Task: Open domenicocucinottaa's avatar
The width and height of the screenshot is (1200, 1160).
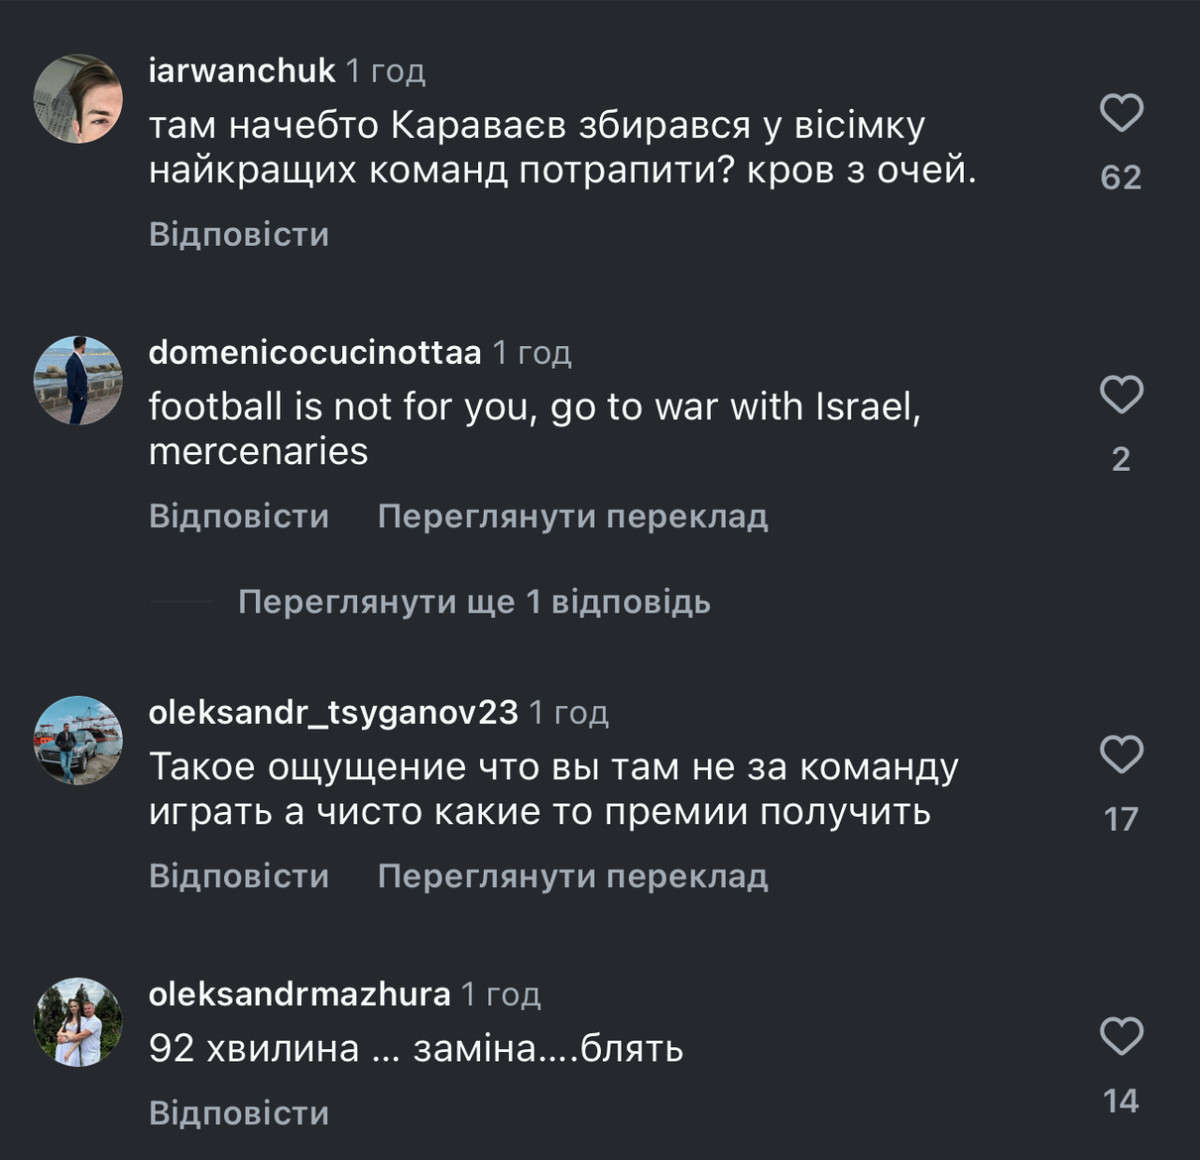Action: (78, 380)
